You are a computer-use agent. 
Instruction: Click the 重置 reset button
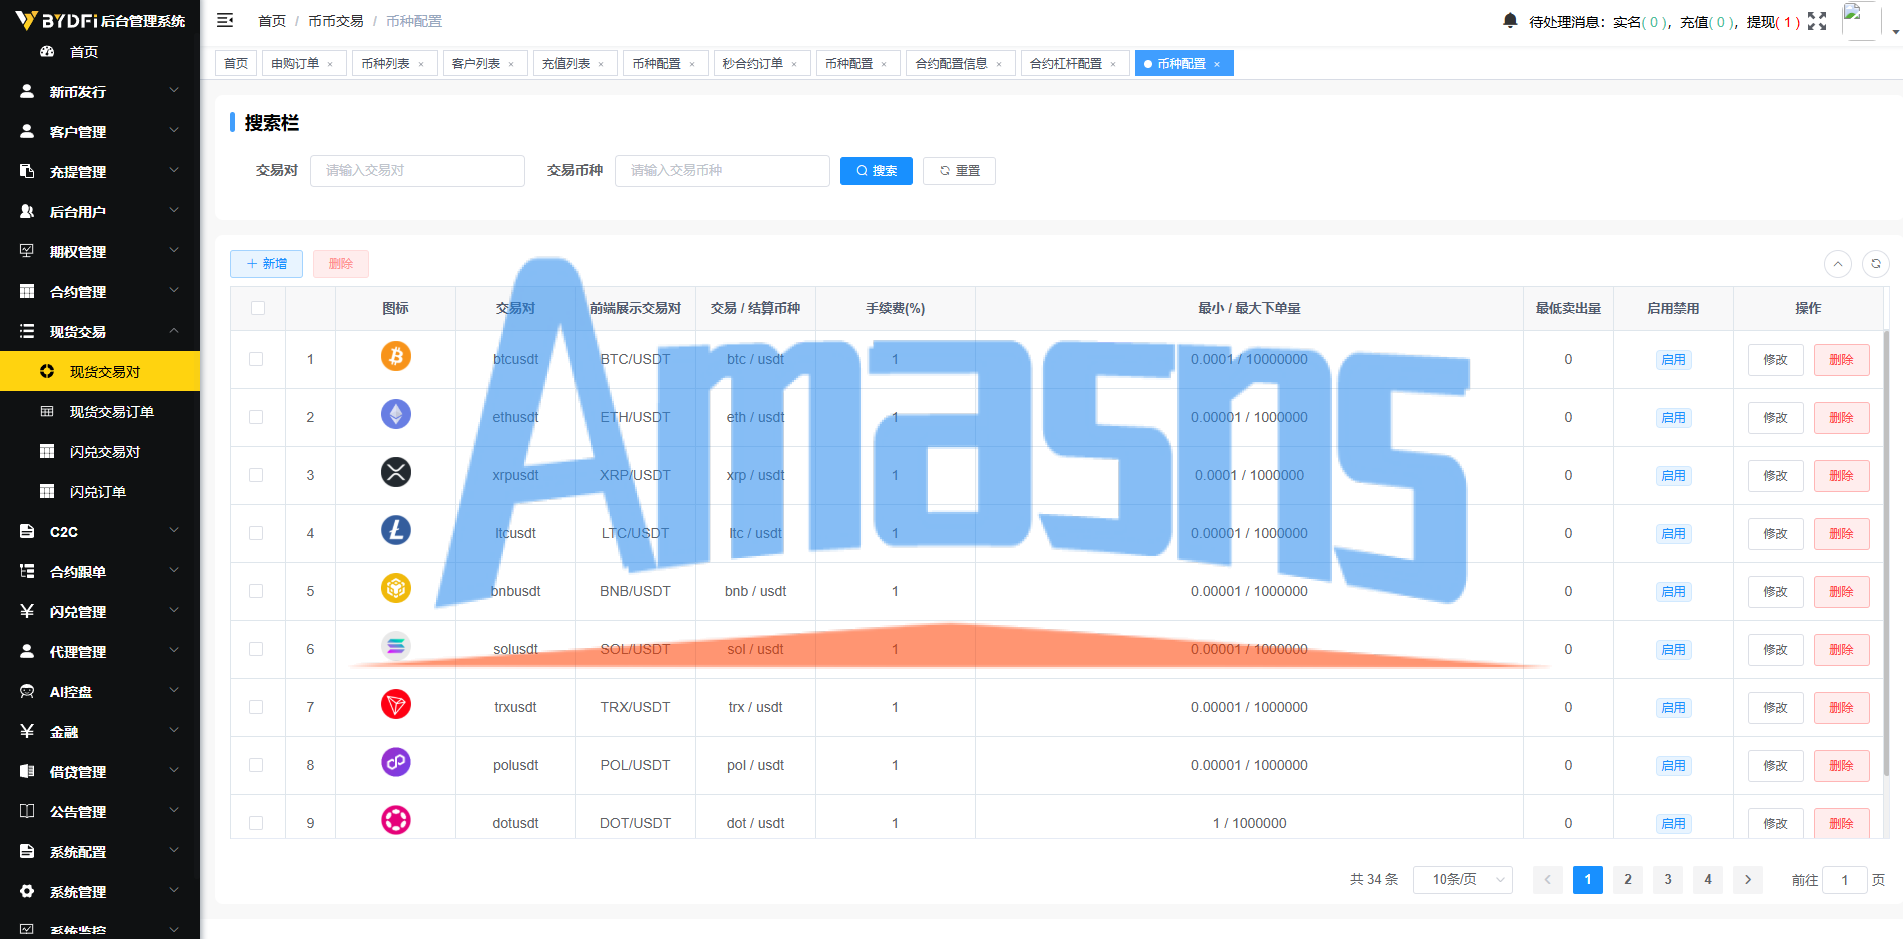click(x=959, y=171)
